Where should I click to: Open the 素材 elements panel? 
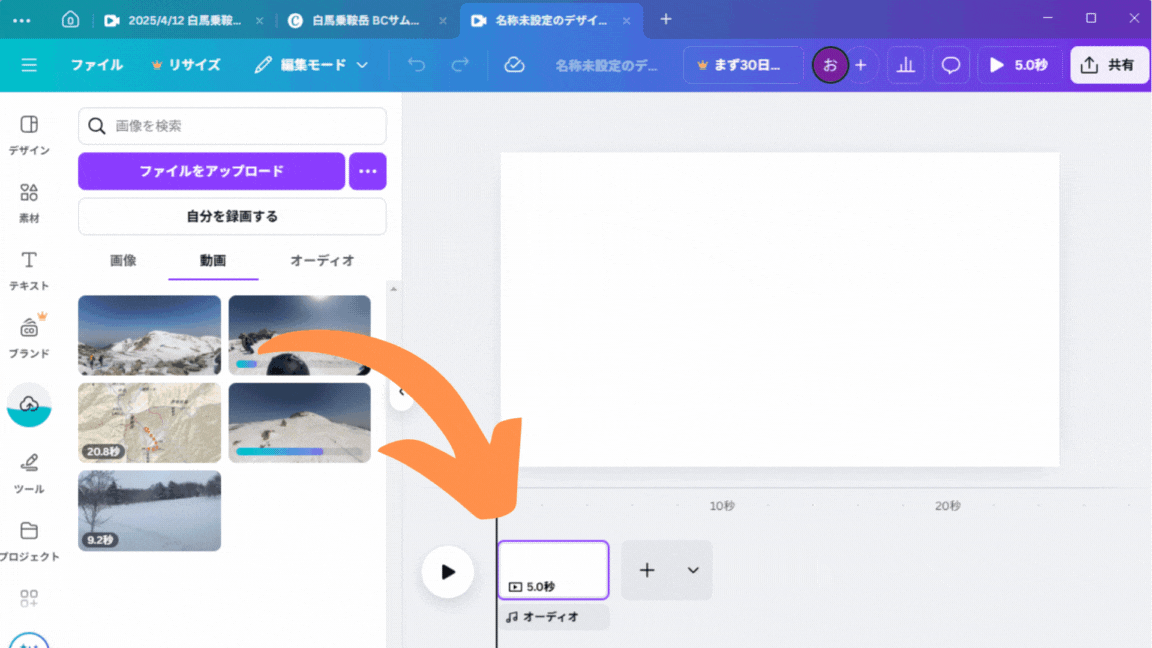29,201
